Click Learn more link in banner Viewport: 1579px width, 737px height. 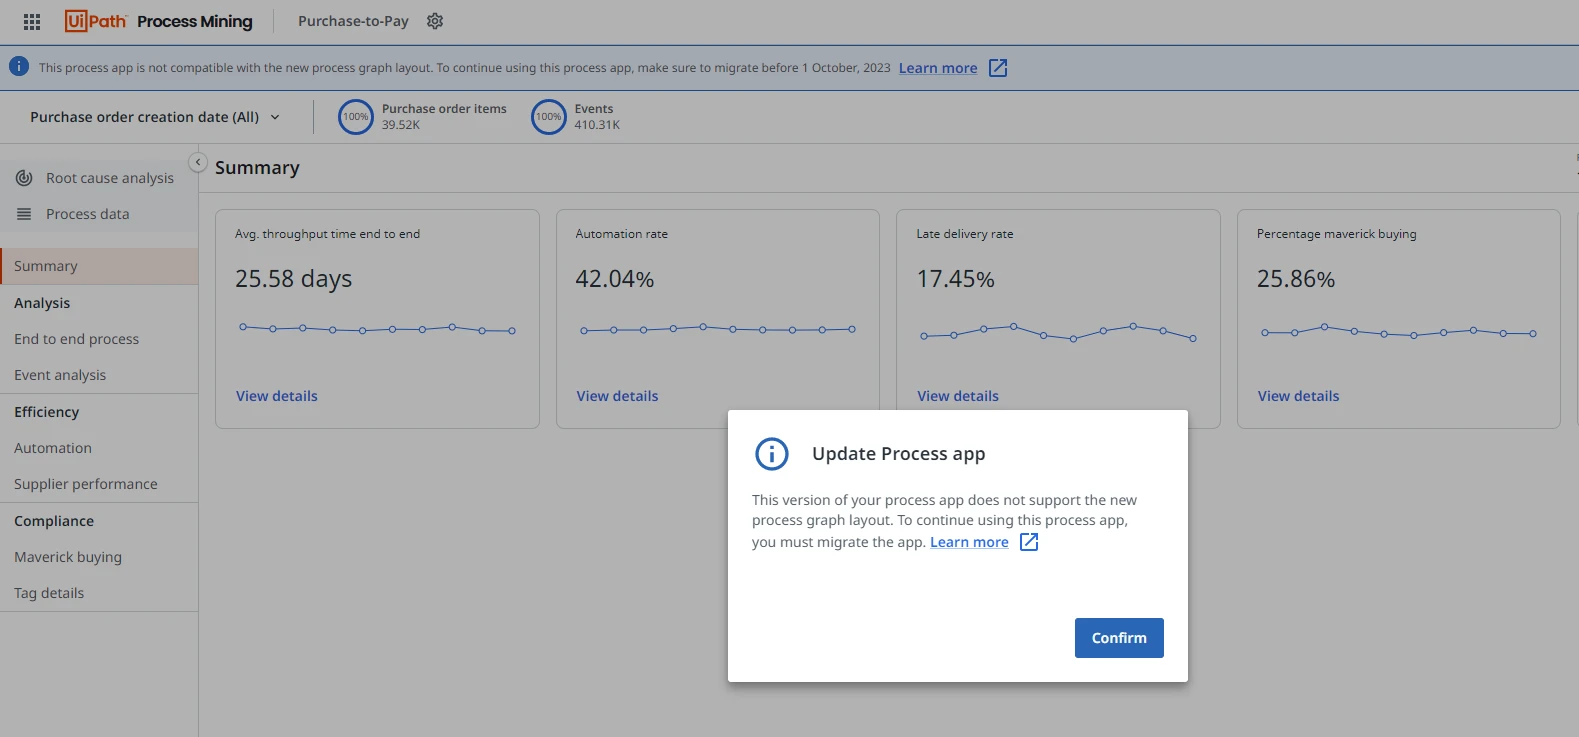click(938, 68)
